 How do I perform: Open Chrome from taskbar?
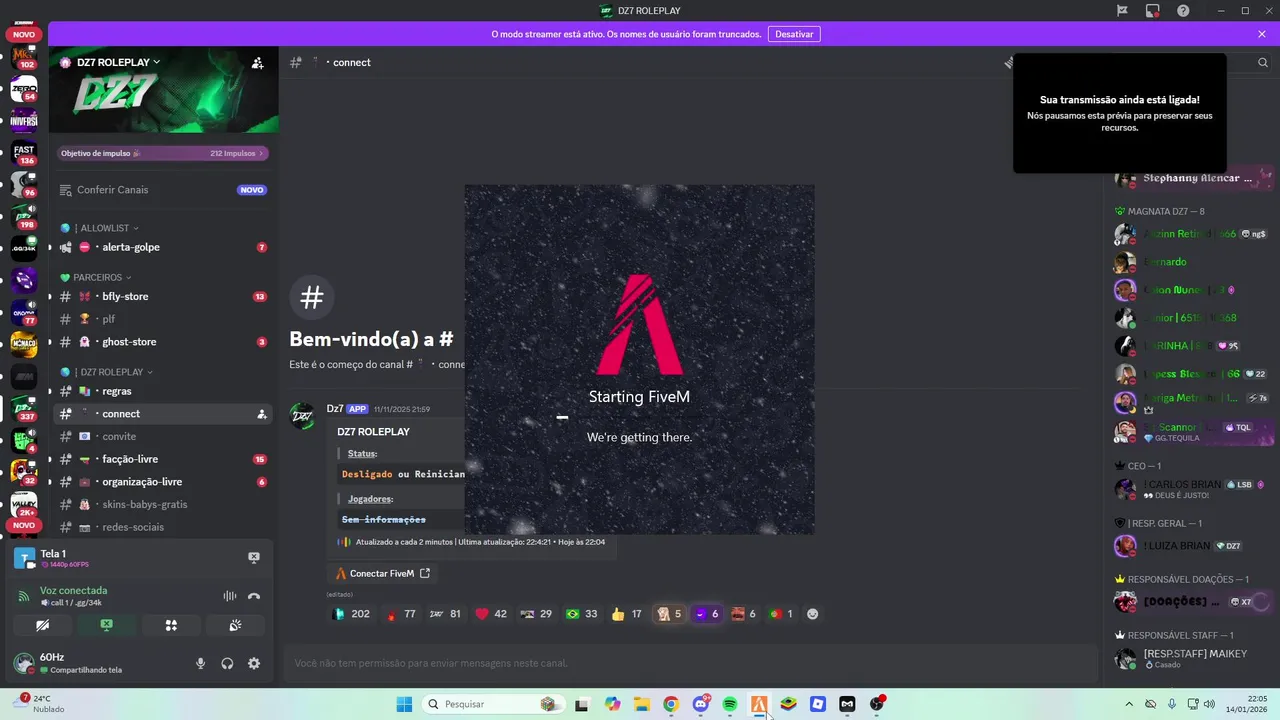point(670,704)
